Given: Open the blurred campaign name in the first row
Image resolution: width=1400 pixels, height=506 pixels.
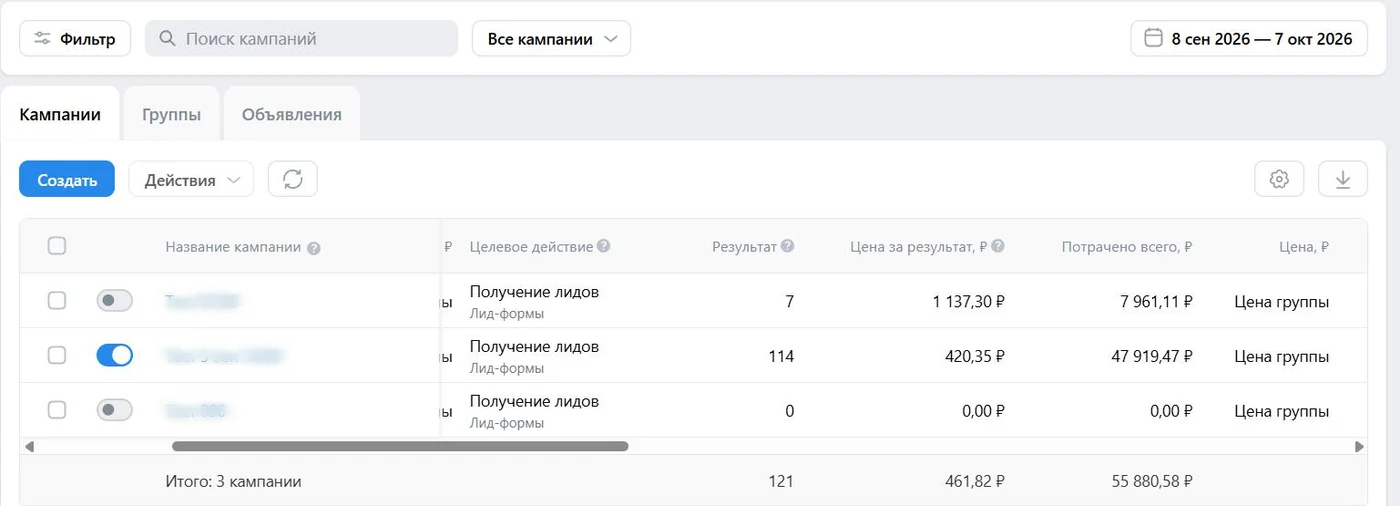Looking at the screenshot, I should [203, 300].
